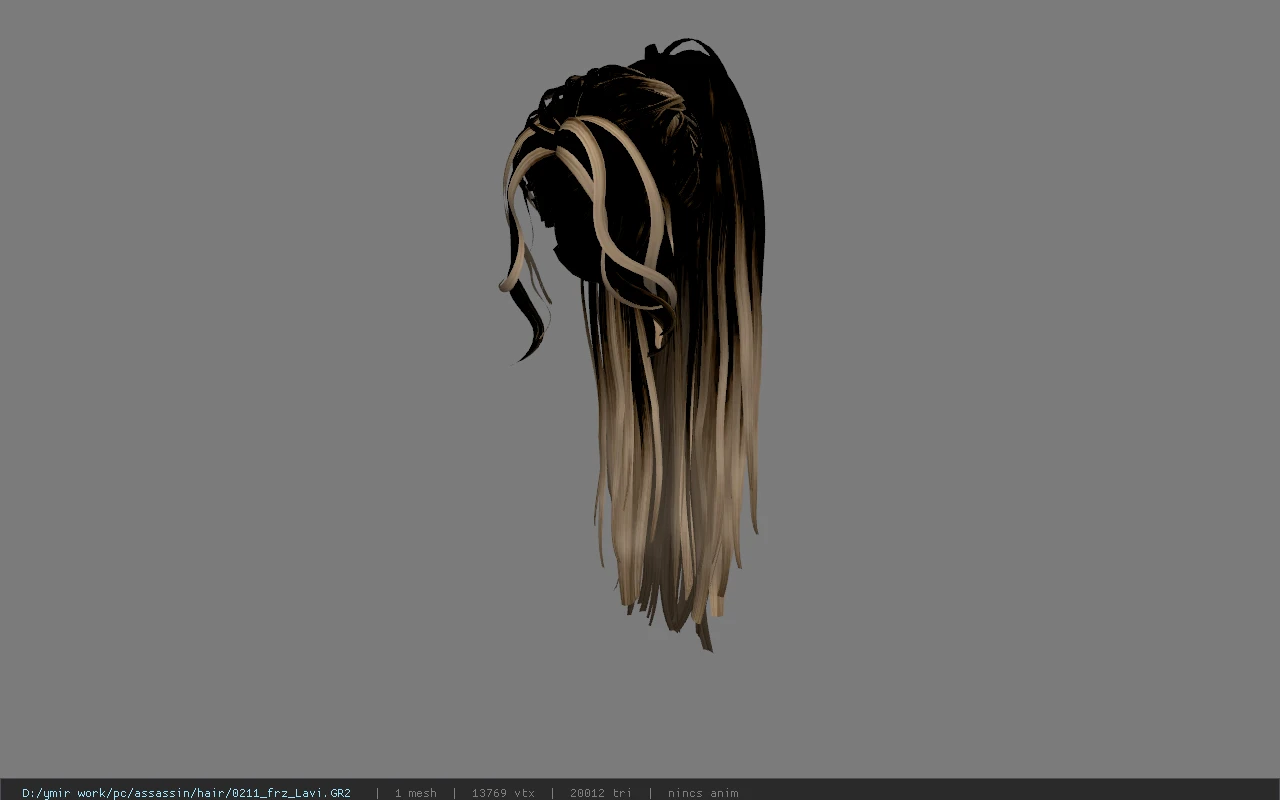Click the "13769 vtx" vertex count
Image resolution: width=1280 pixels, height=800 pixels.
pos(503,793)
